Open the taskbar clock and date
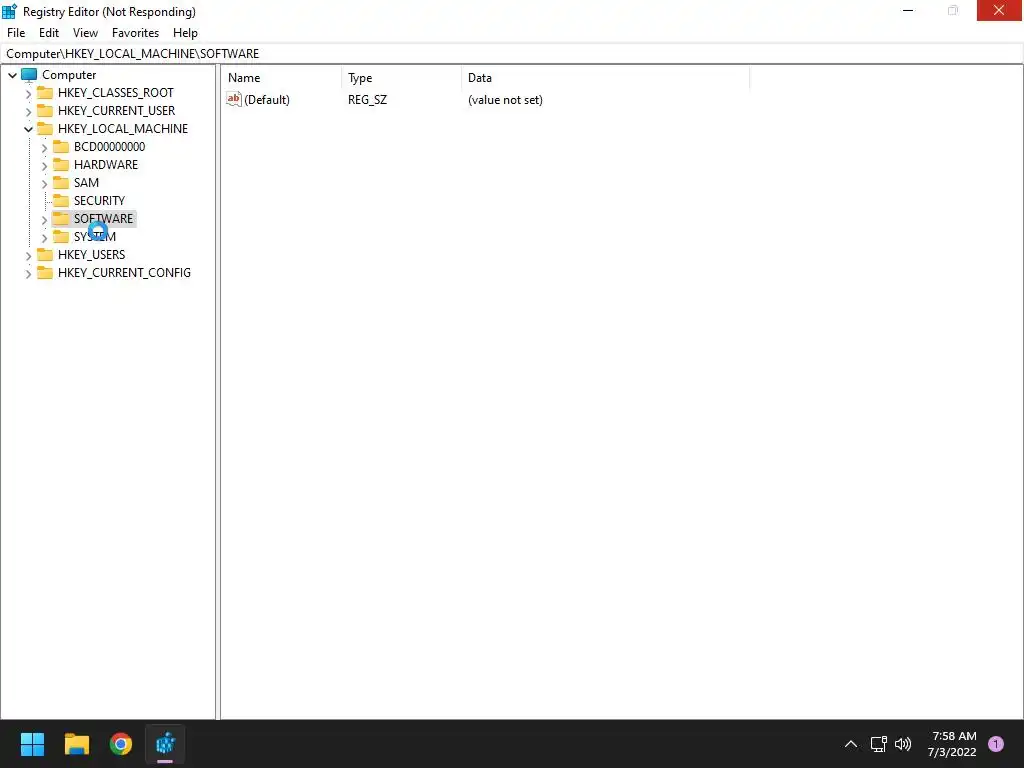Viewport: 1024px width, 768px height. 952,744
